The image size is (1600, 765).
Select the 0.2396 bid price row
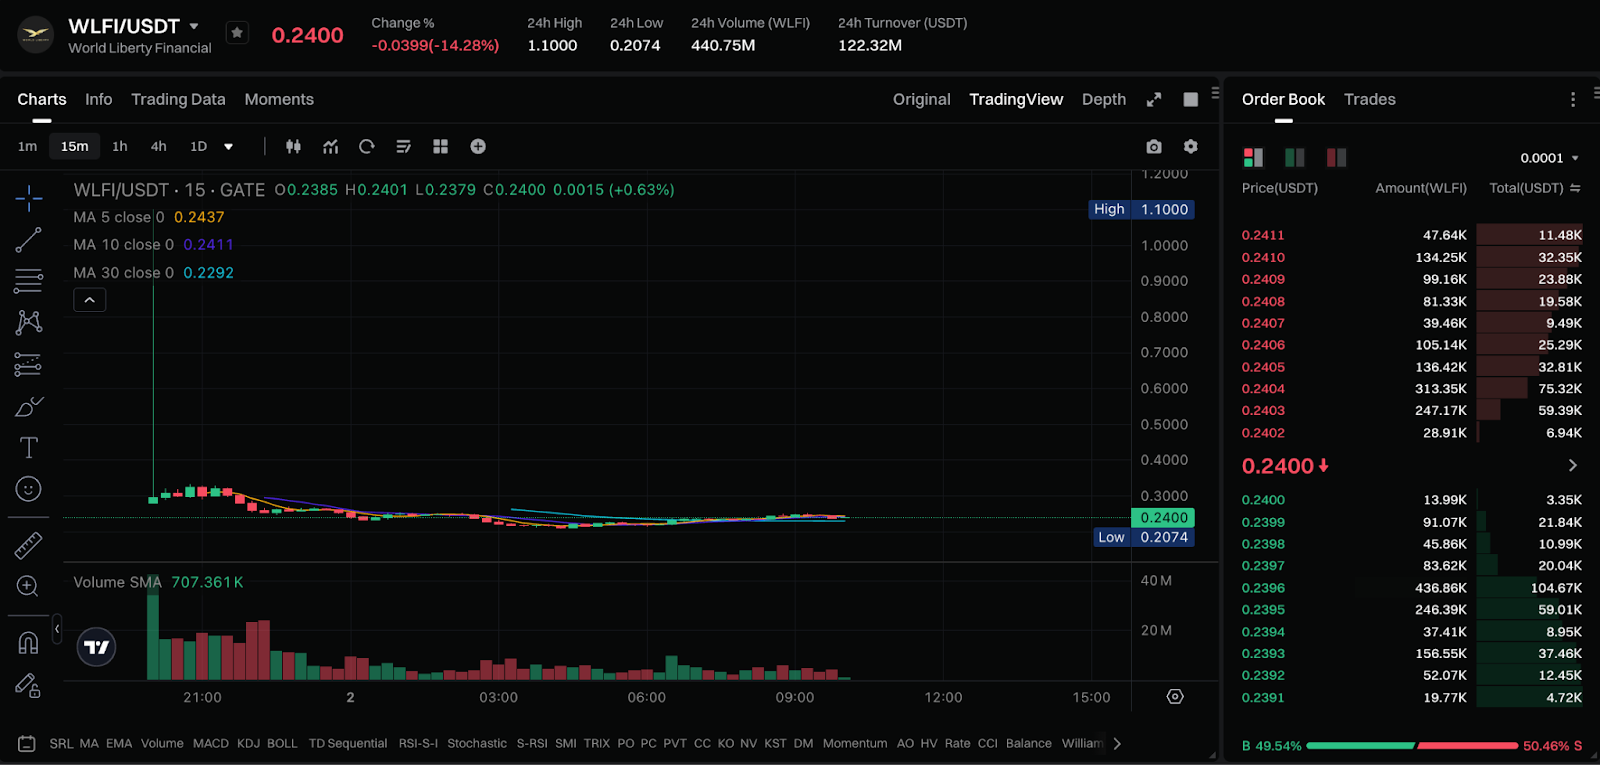point(1411,588)
